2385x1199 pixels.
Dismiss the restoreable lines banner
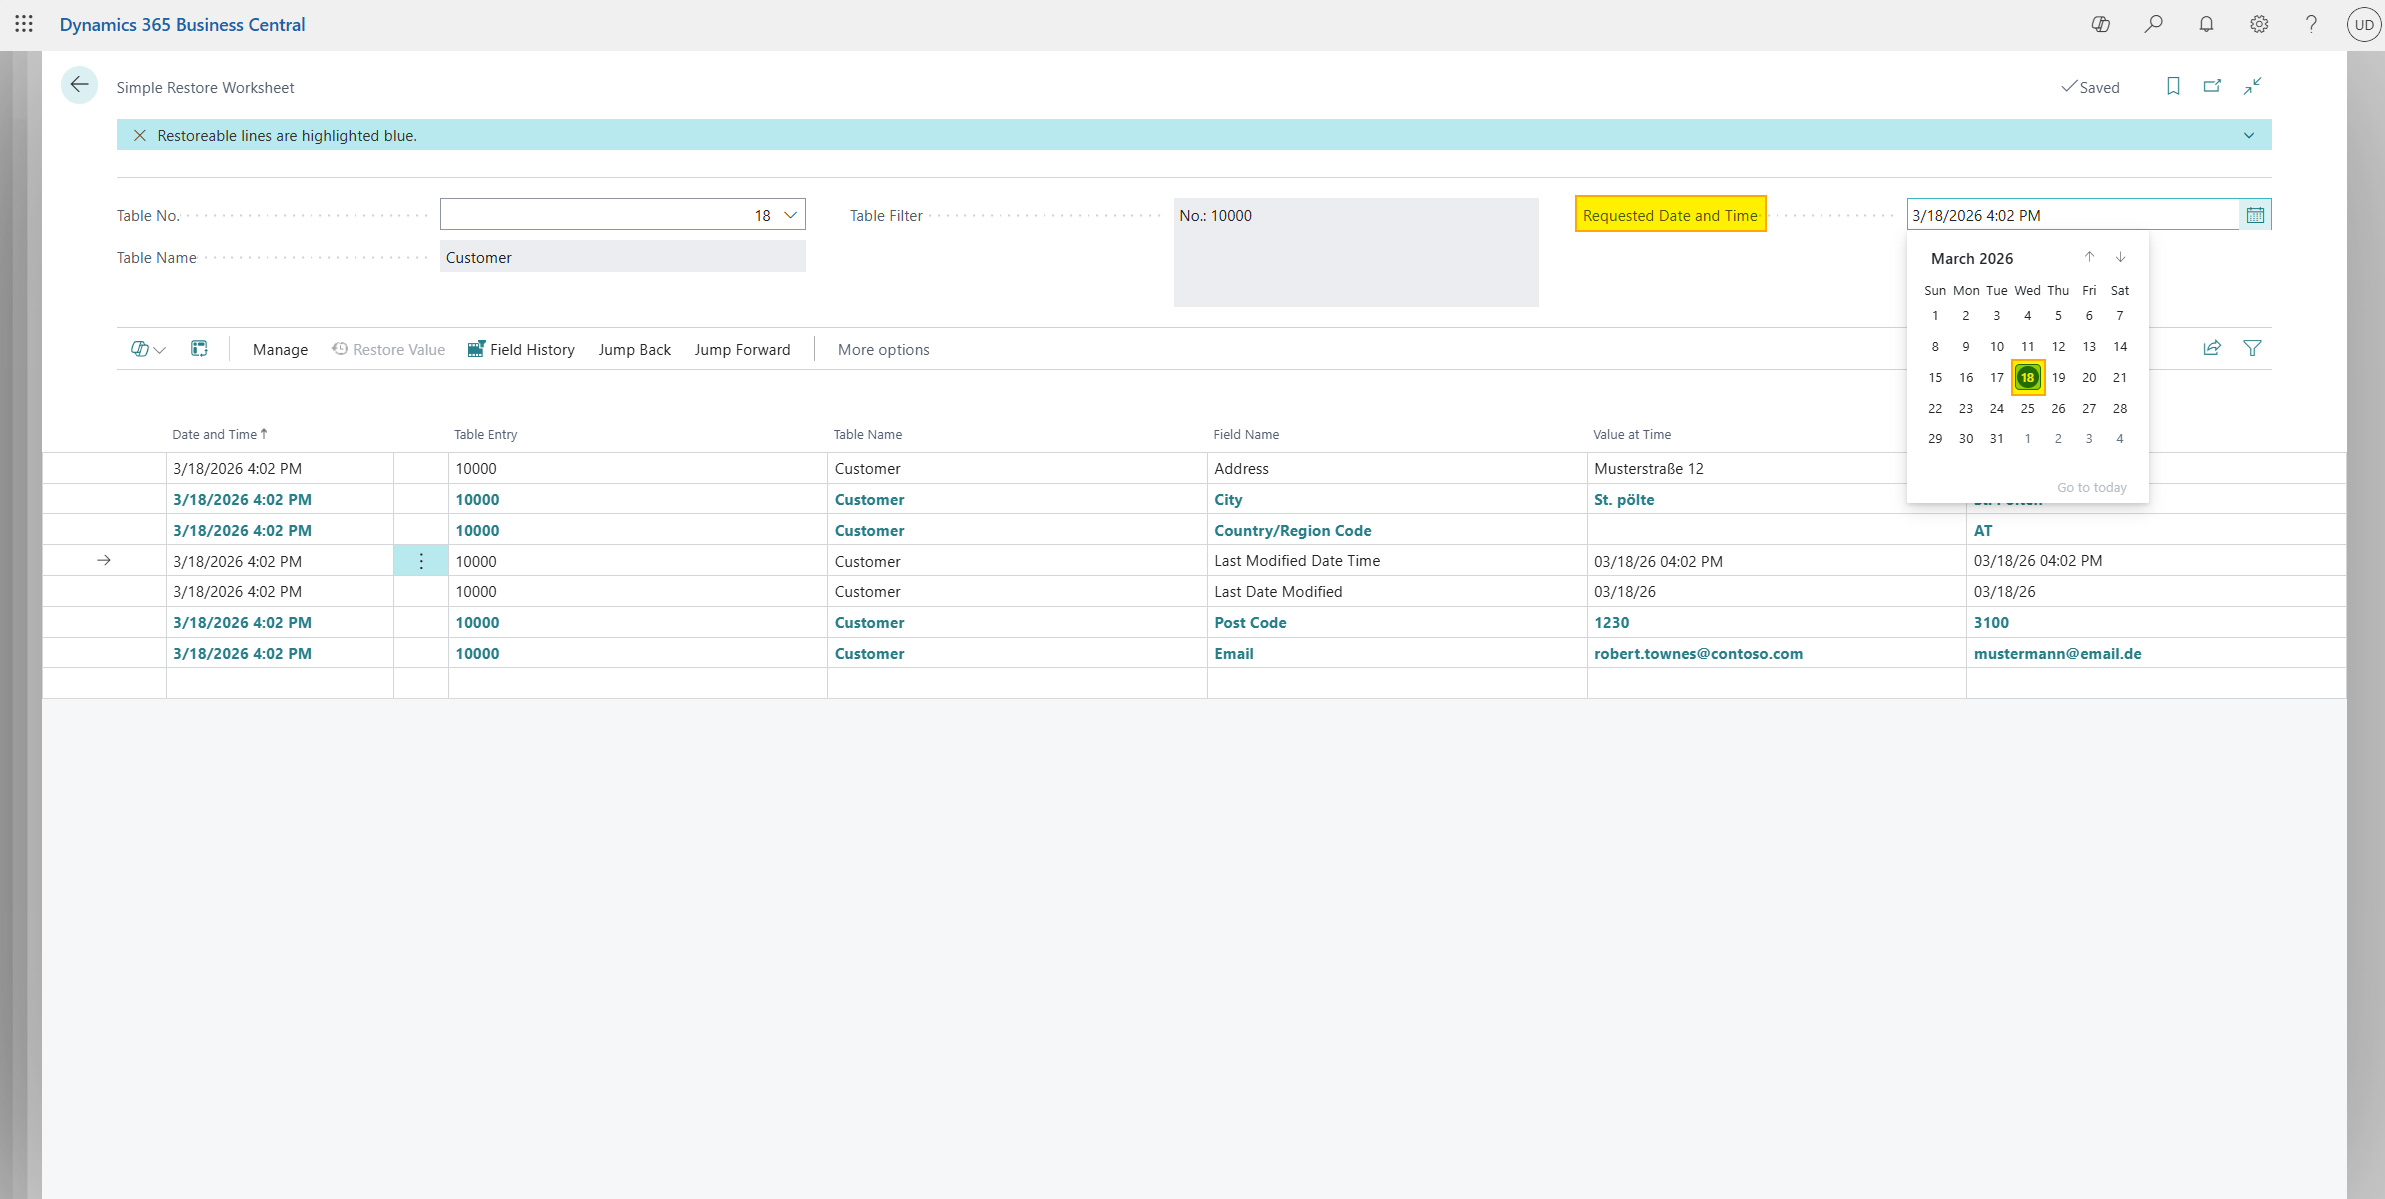tap(139, 135)
